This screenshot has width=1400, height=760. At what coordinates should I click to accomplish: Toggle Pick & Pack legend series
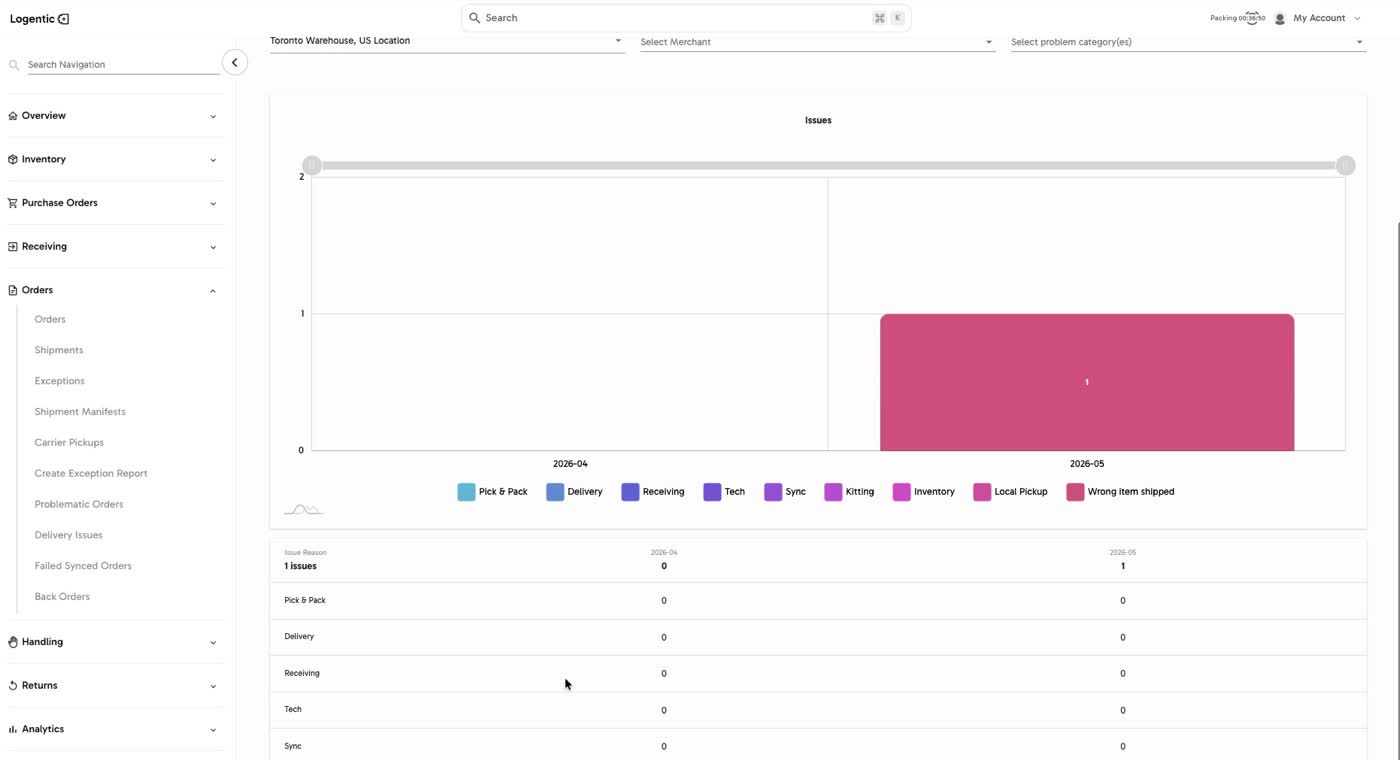492,492
